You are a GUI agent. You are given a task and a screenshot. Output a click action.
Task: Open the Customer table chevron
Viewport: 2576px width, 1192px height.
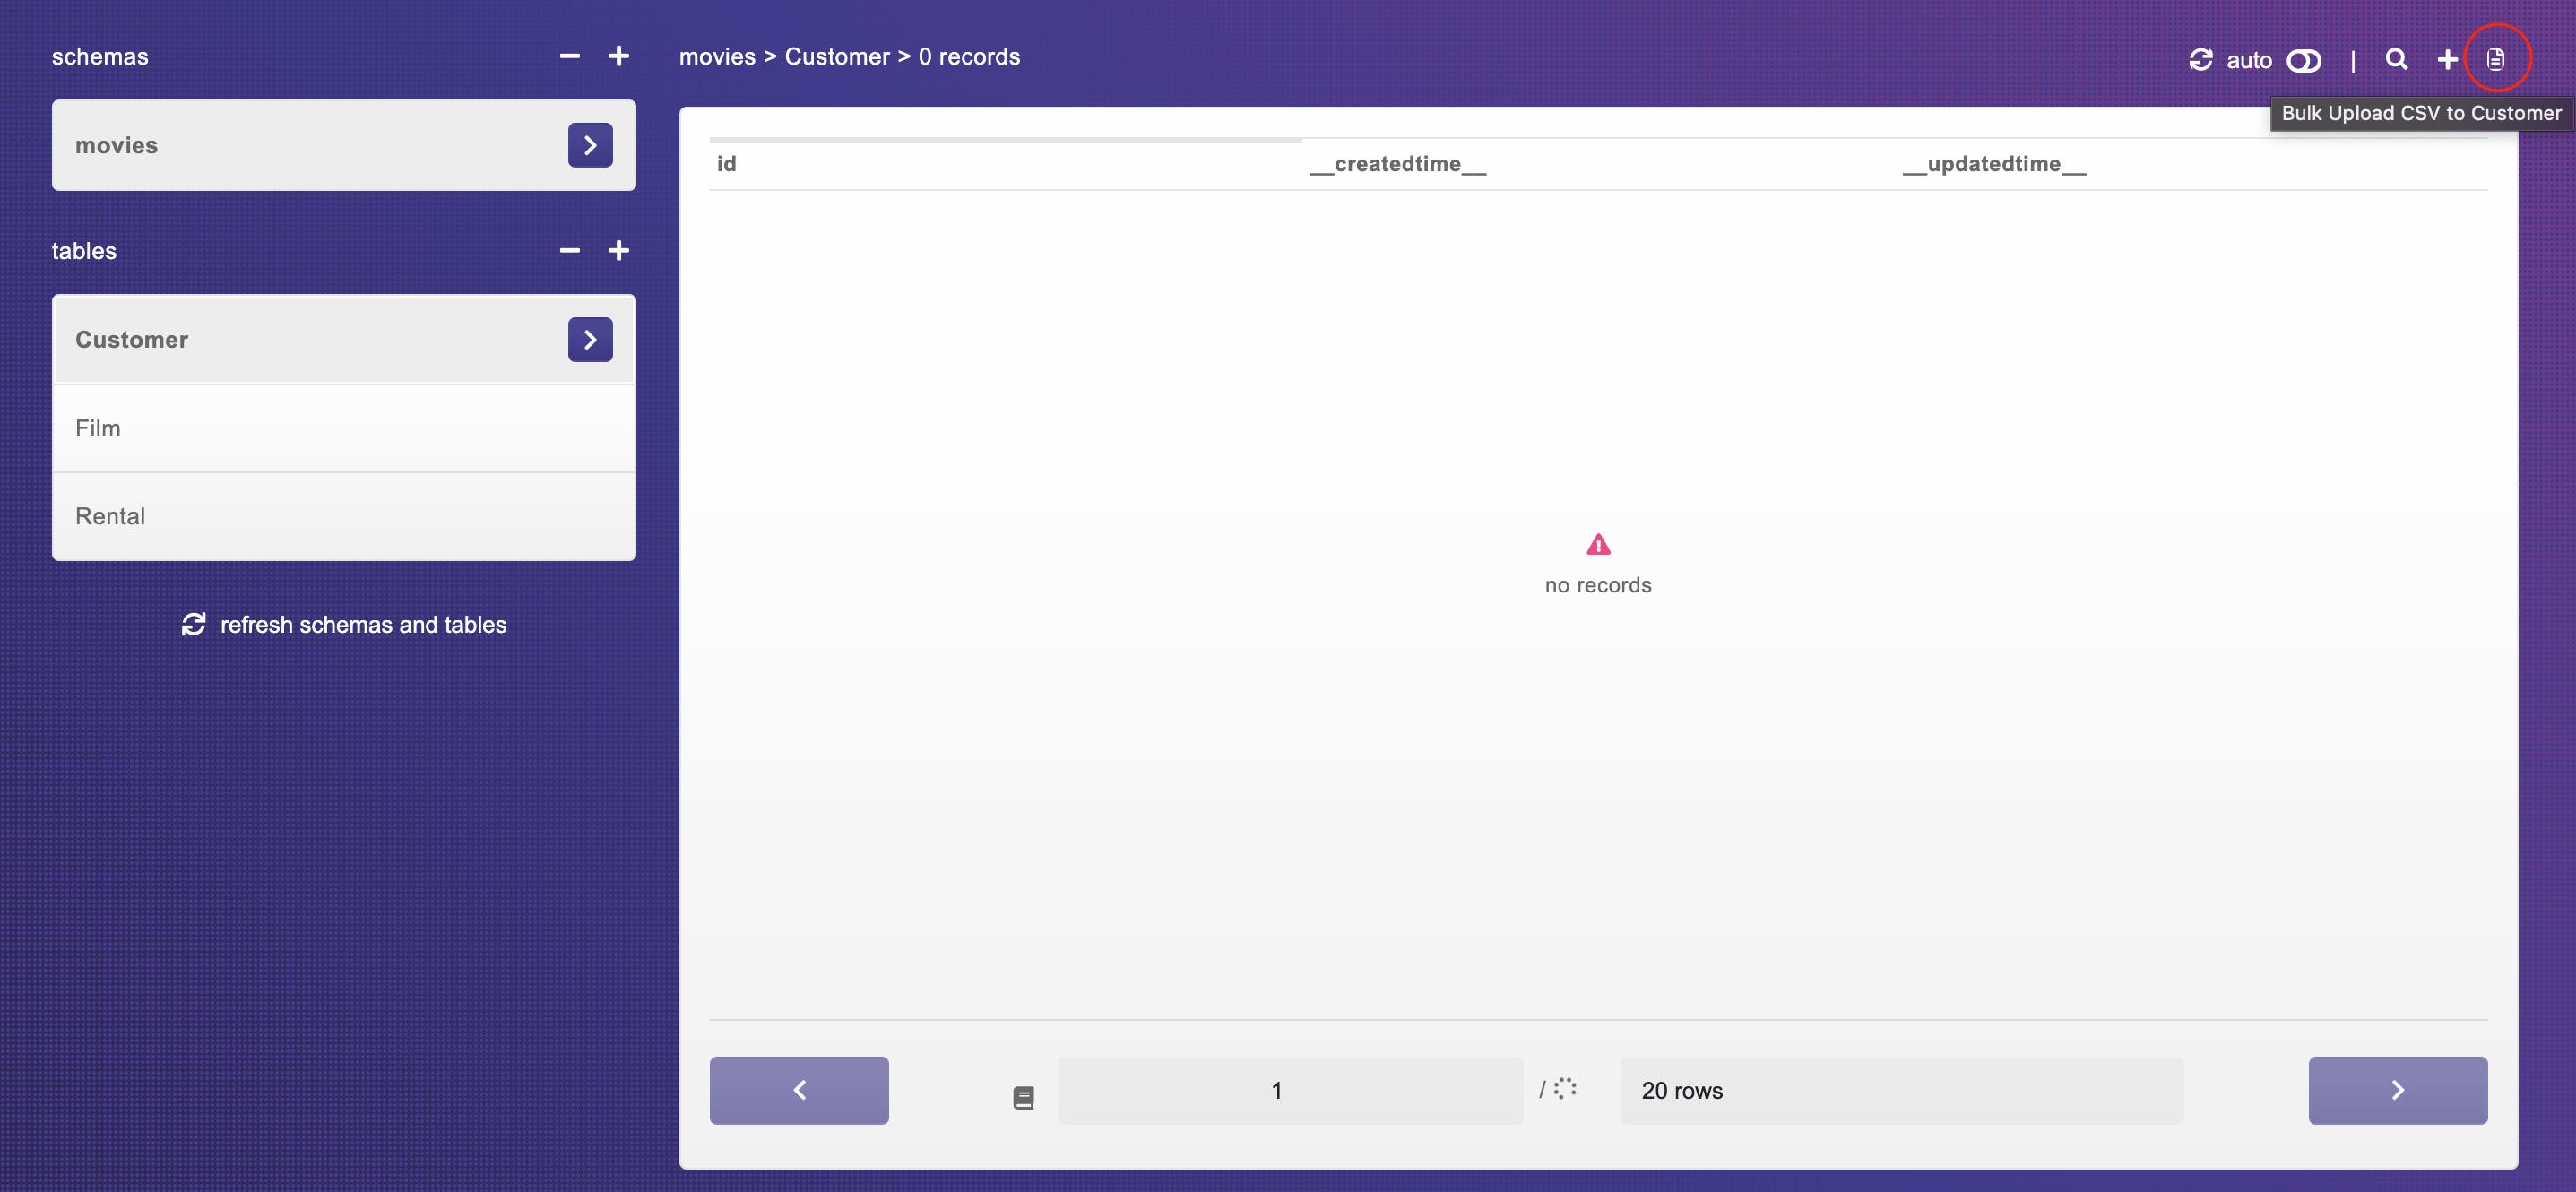(x=590, y=339)
